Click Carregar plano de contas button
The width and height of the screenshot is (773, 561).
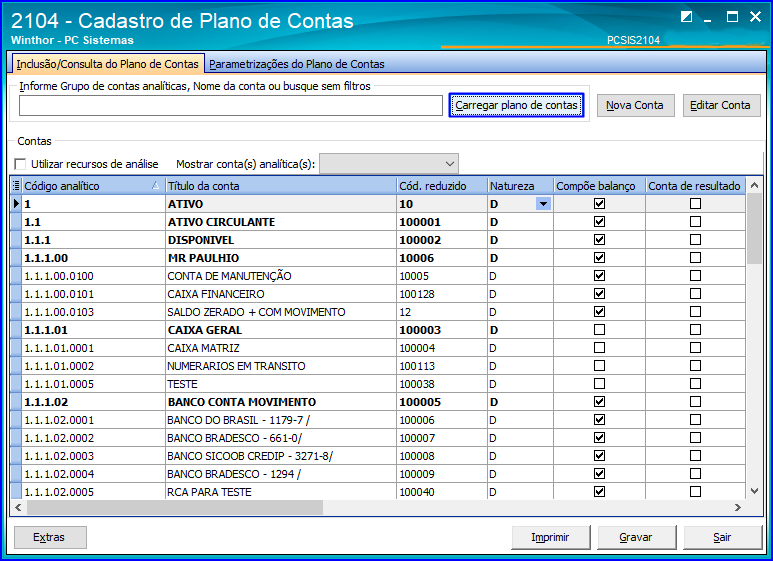[x=516, y=105]
